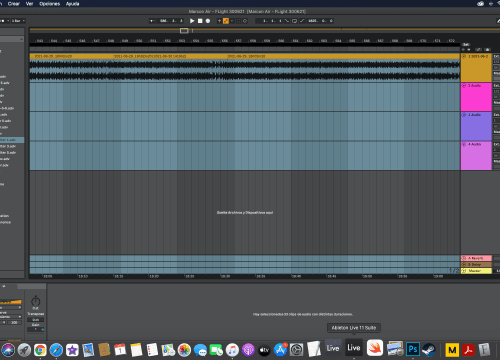500x360 pixels.
Task: Open 4 Audio Ext. input dropdown
Action: [497, 144]
